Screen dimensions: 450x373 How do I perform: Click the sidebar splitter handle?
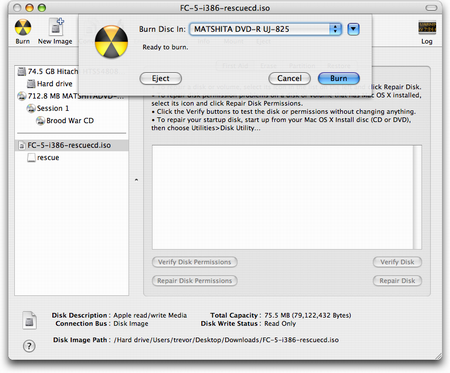click(x=136, y=180)
